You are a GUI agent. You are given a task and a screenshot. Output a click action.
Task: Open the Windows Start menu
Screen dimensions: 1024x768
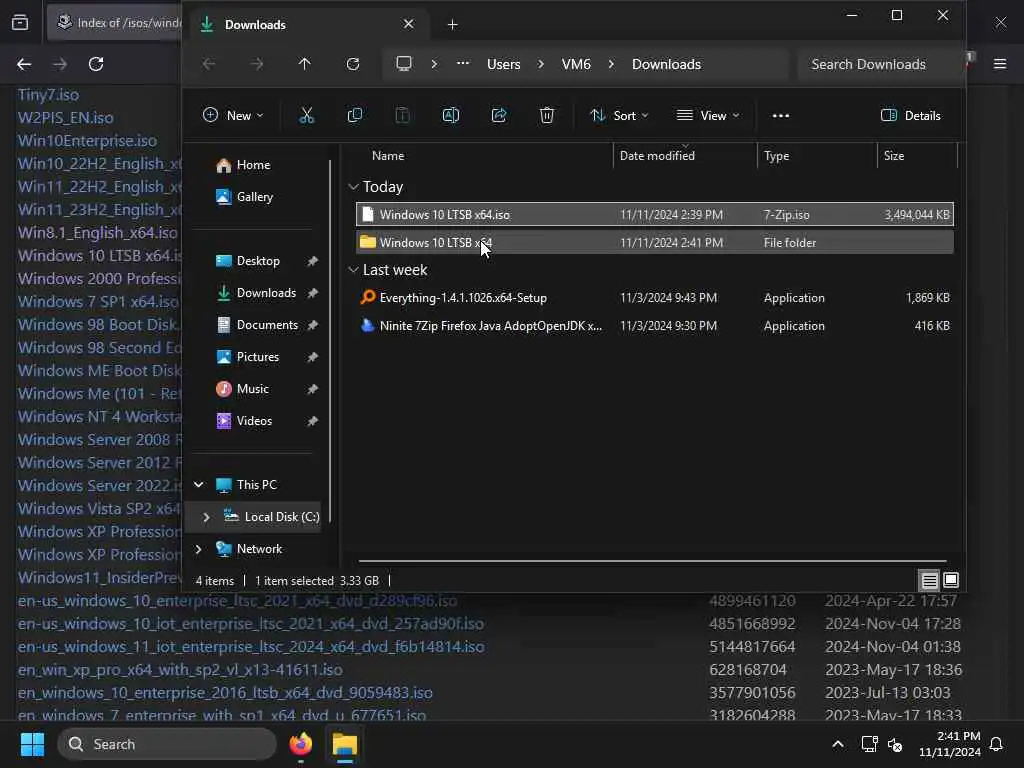(32, 744)
